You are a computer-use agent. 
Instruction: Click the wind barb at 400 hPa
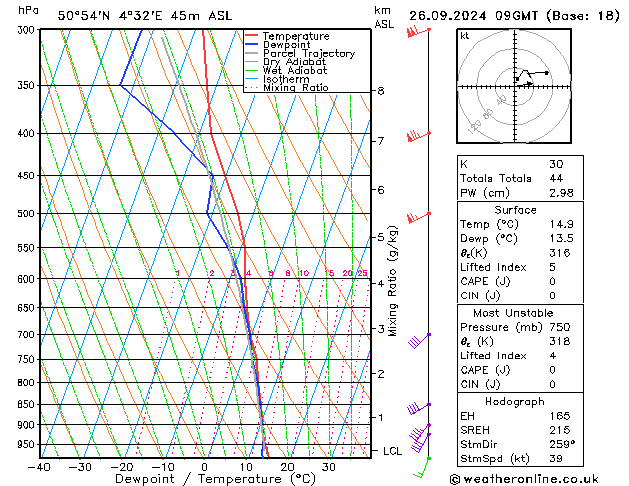coord(418,136)
